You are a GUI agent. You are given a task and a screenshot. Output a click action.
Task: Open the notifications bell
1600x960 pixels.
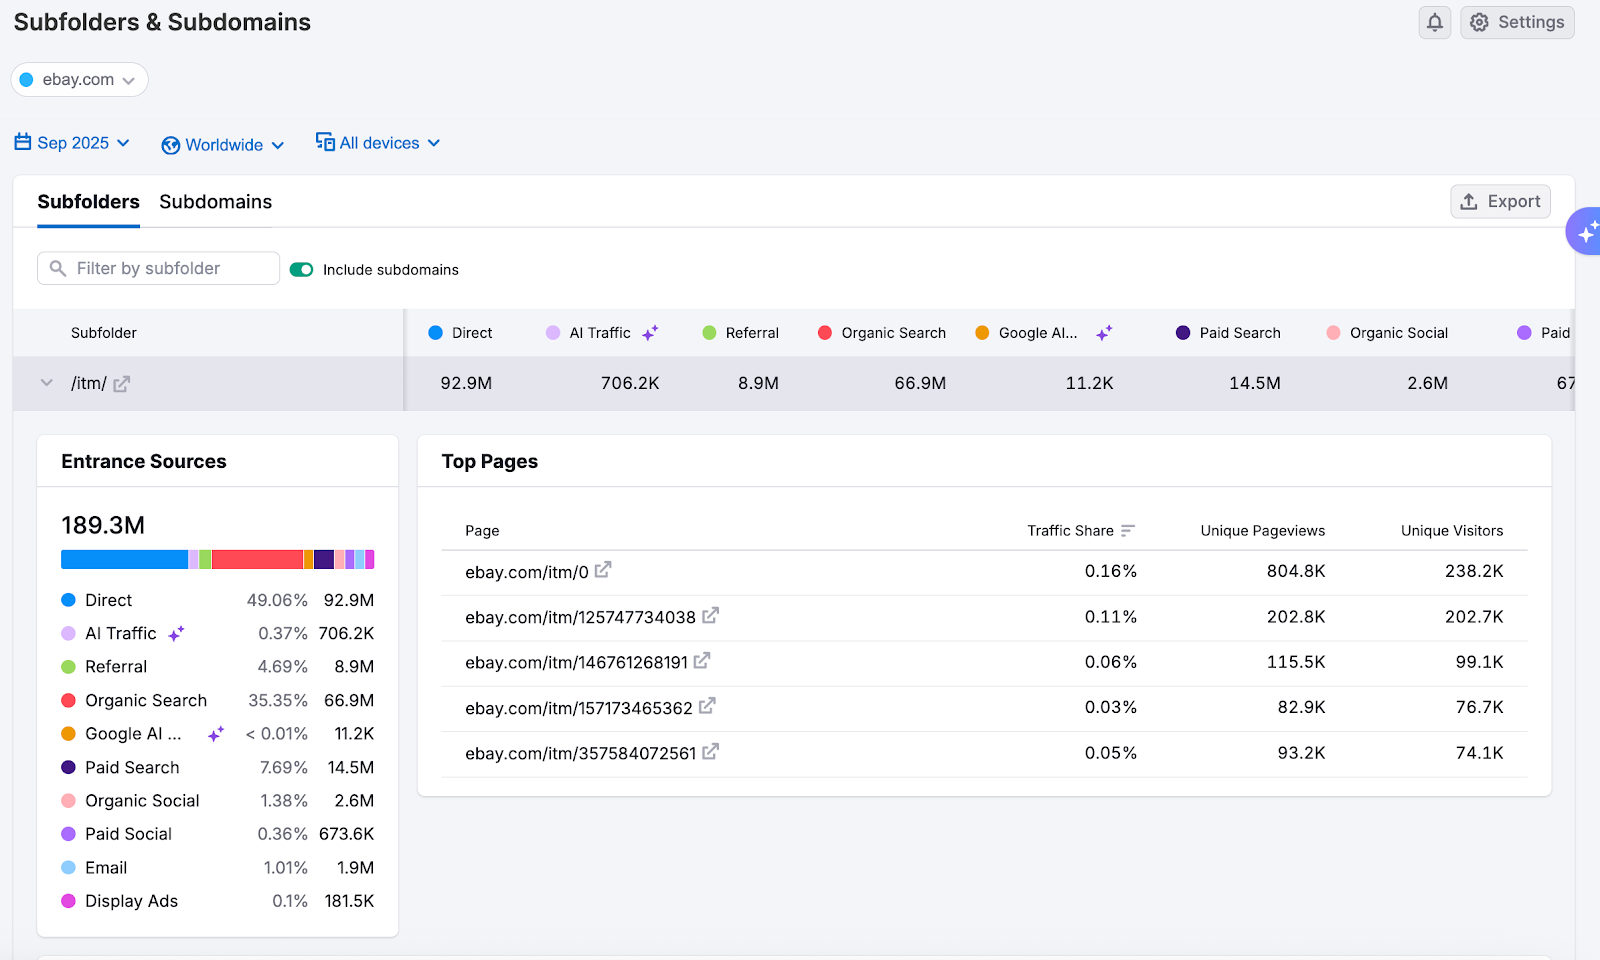1434,22
